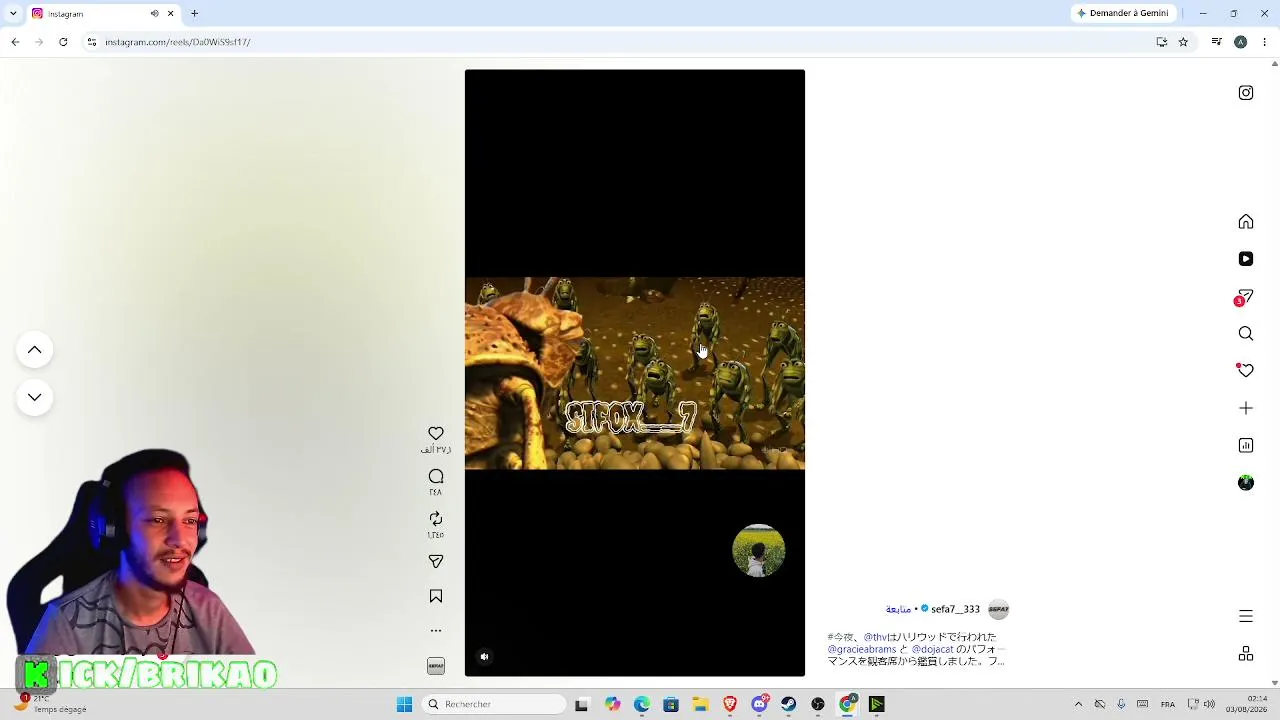Viewport: 1280px width, 720px height.
Task: Switch to Chrome on the taskbar
Action: click(847, 704)
